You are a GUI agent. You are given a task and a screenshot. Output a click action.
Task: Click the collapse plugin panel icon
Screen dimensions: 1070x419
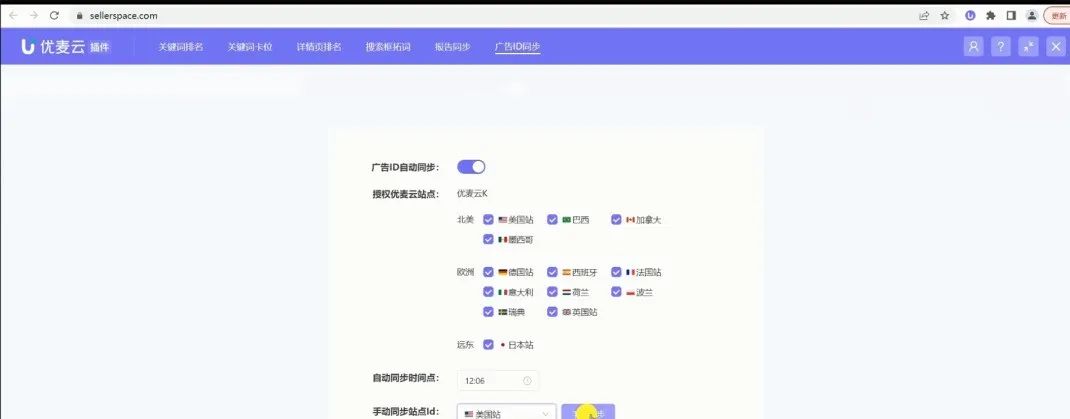coord(1028,47)
